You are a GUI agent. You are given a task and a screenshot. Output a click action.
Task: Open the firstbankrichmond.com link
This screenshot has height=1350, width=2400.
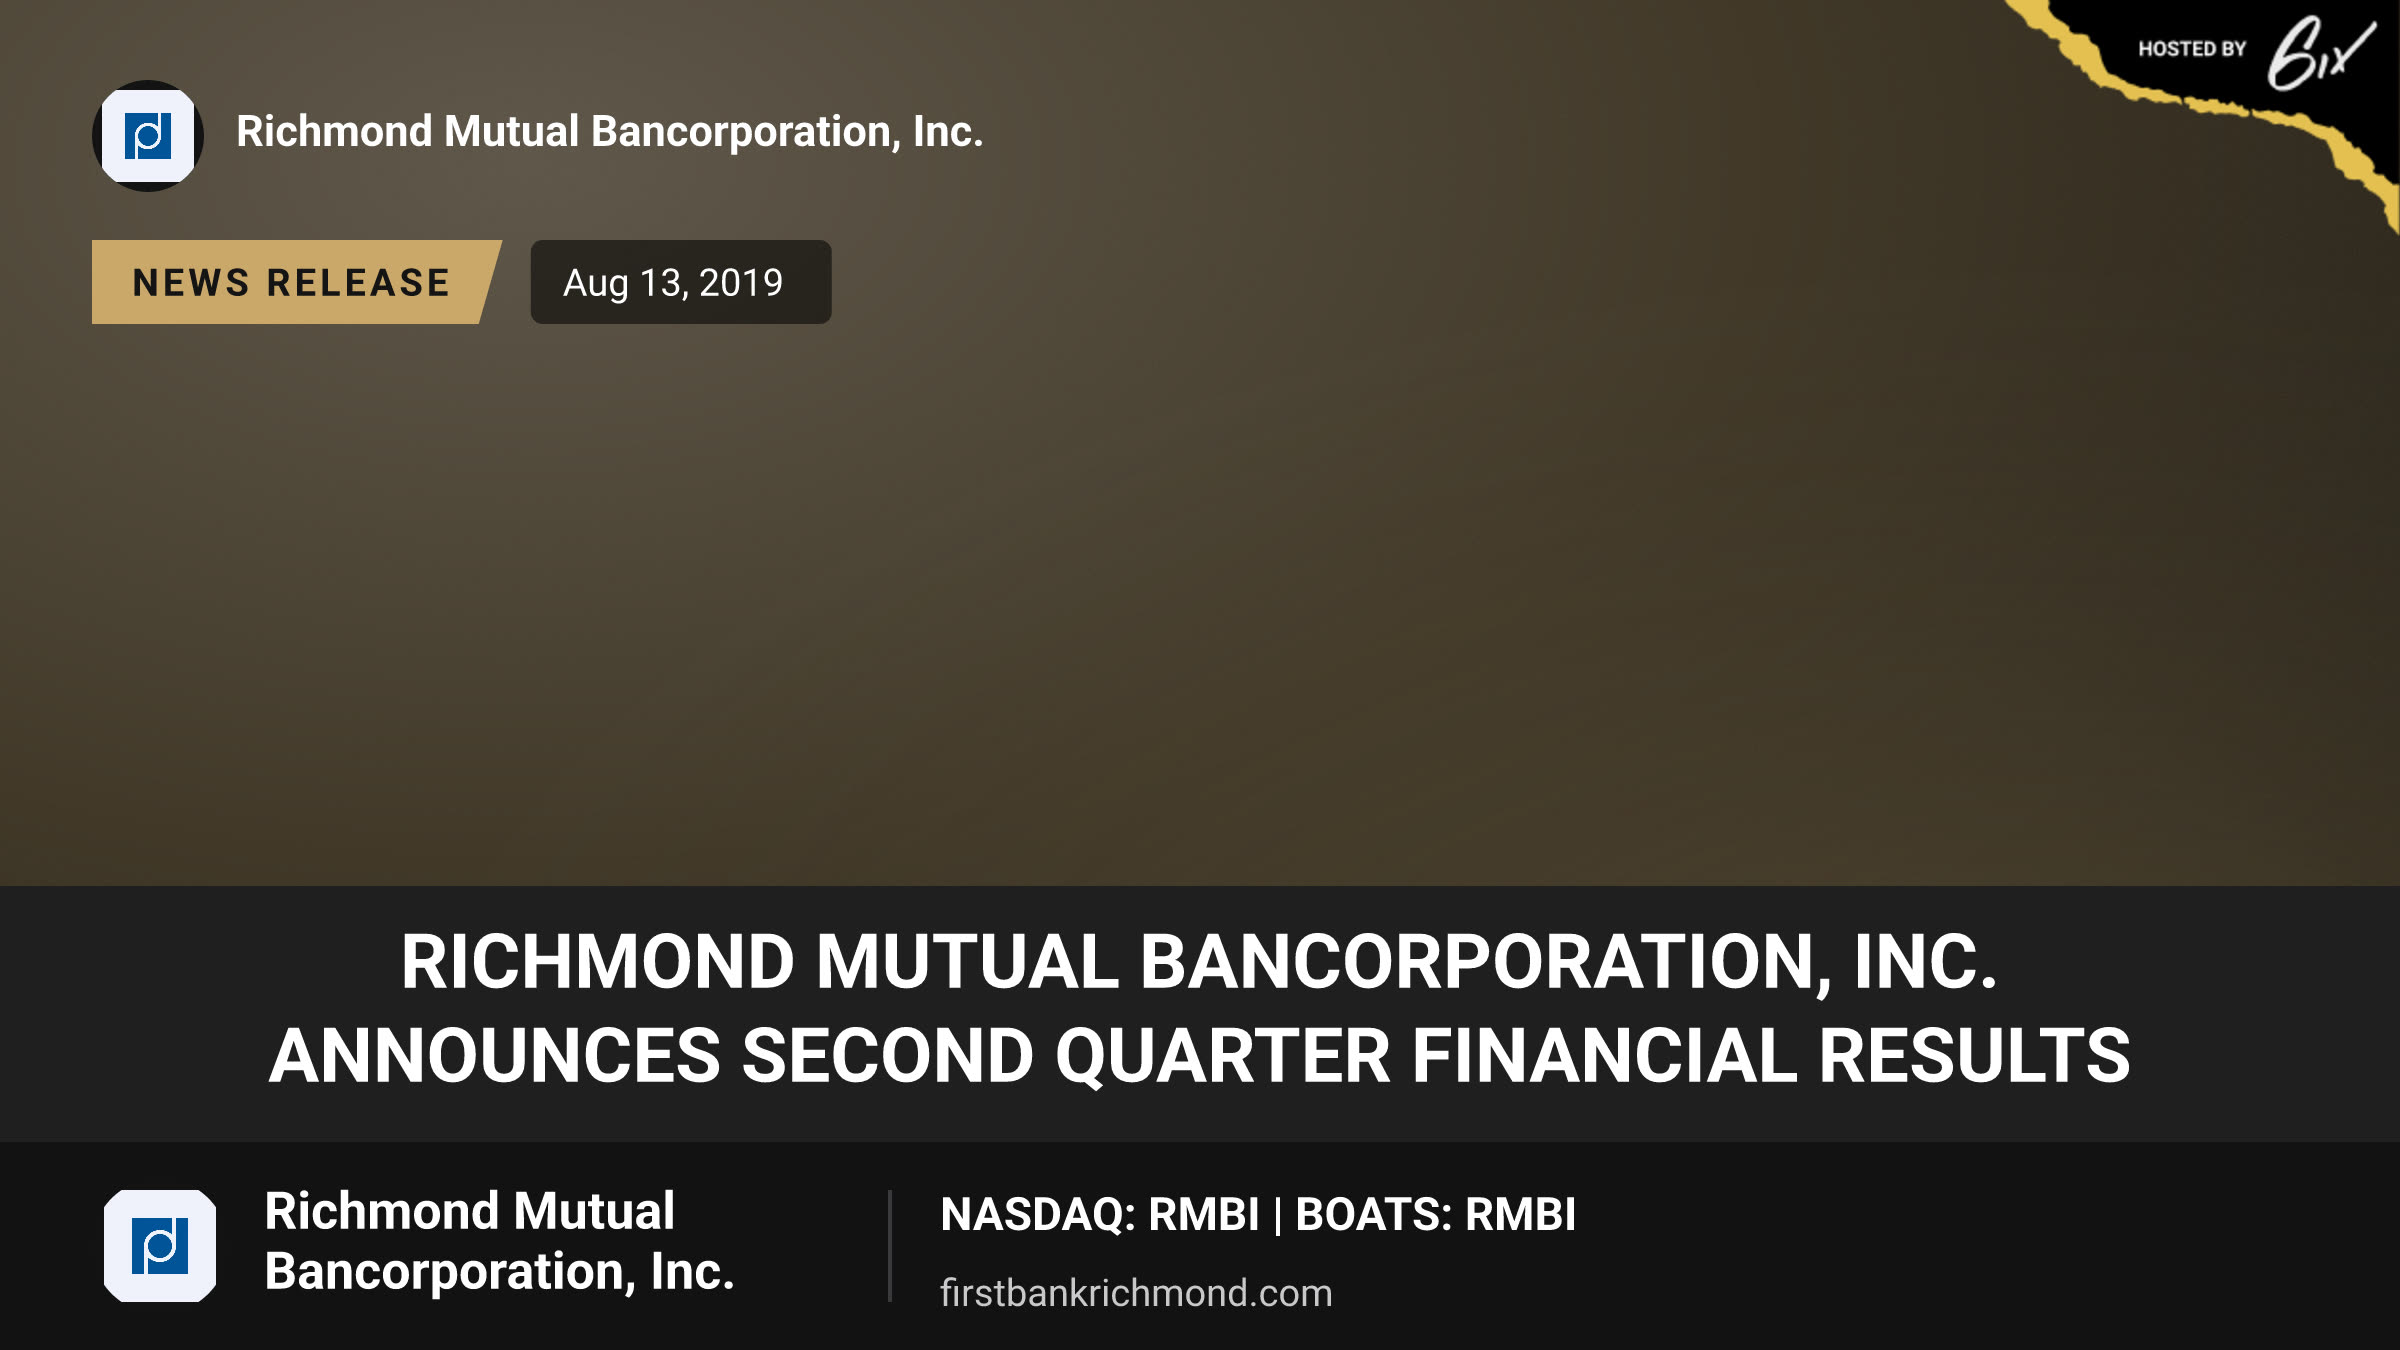click(x=1136, y=1293)
